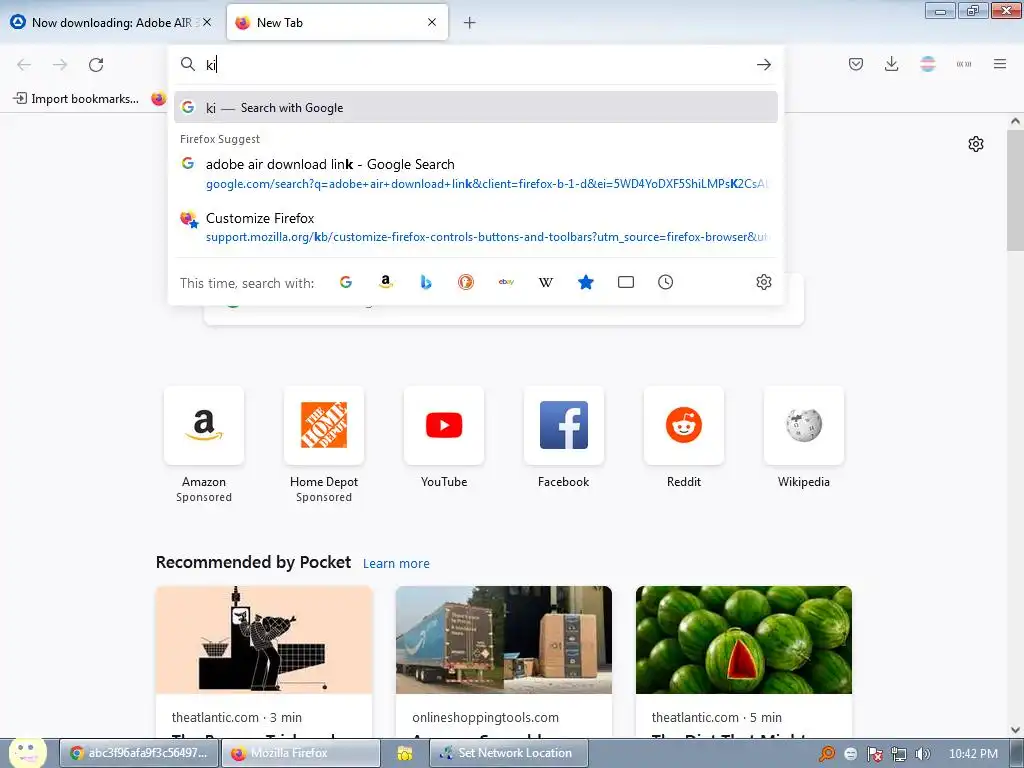The height and width of the screenshot is (768, 1024).
Task: Search this time with Google
Action: click(346, 282)
